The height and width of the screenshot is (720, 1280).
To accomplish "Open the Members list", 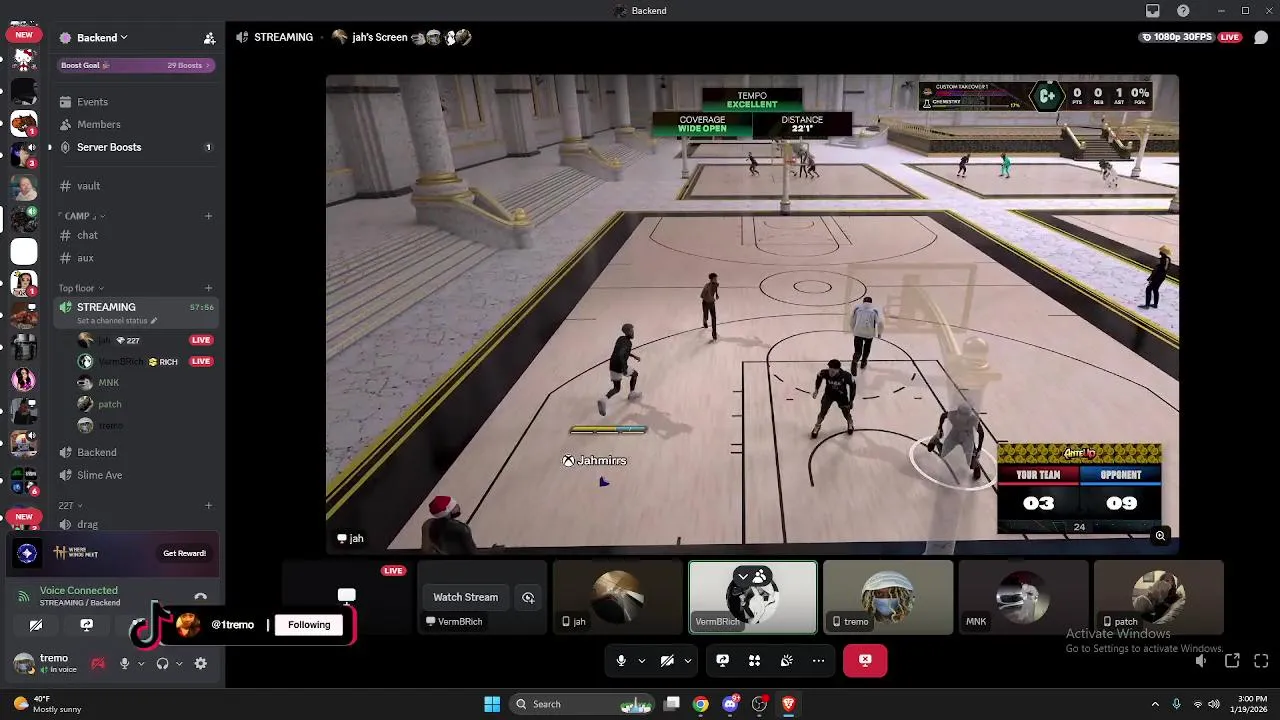I will click(x=135, y=124).
